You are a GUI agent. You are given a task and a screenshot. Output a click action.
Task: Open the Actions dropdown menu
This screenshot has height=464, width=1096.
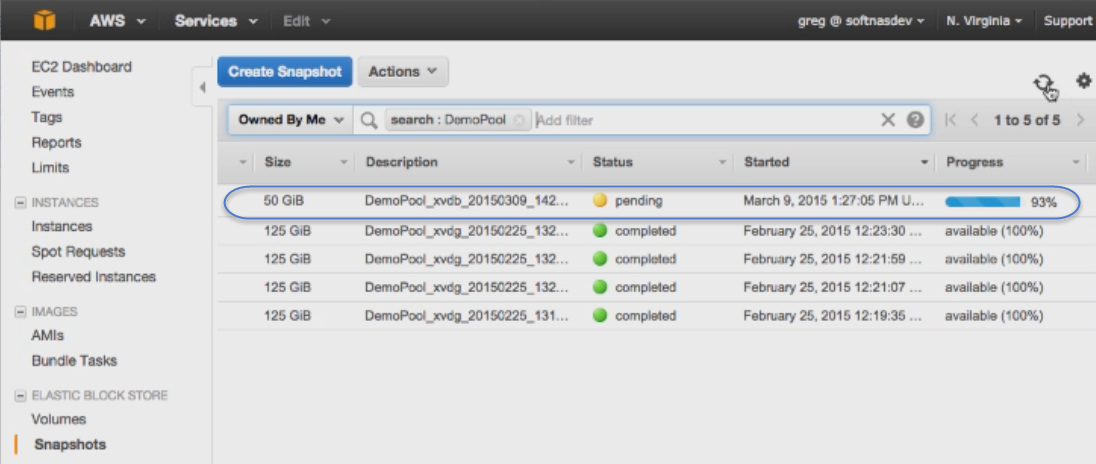click(x=403, y=72)
